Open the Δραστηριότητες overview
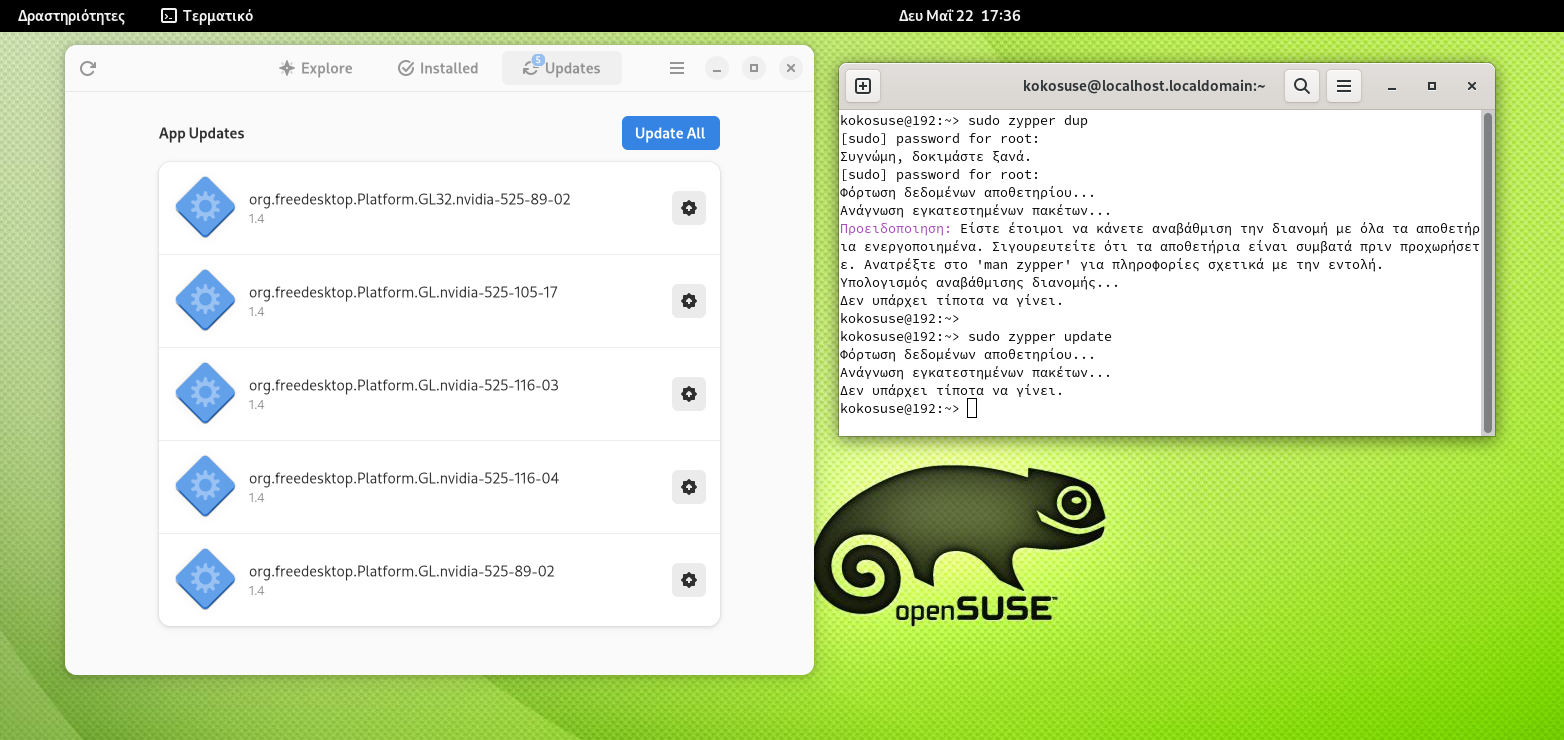This screenshot has height=740, width=1564. pyautogui.click(x=71, y=15)
